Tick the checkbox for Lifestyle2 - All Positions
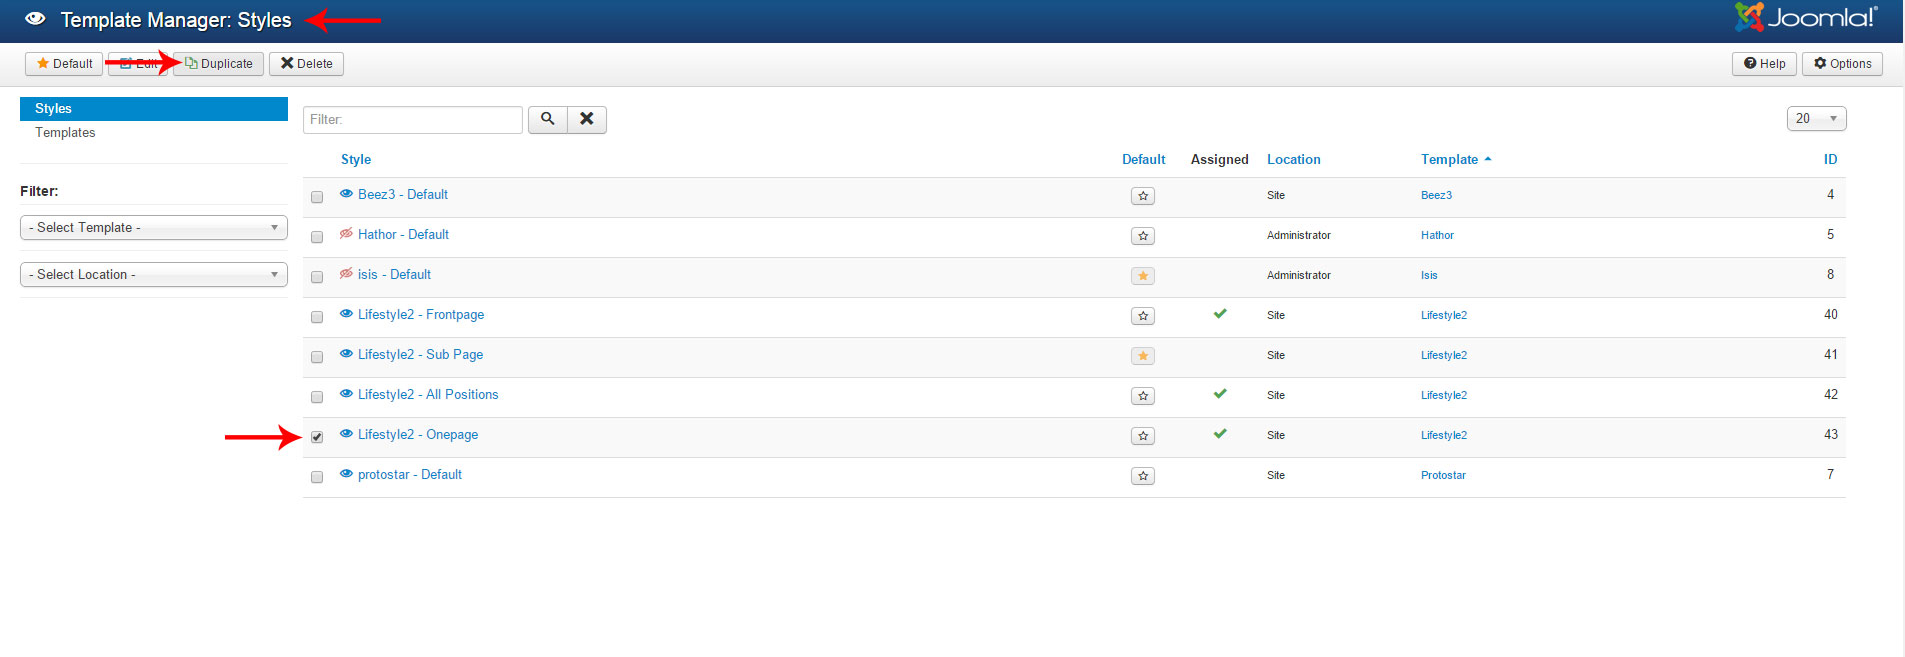This screenshot has height=657, width=1905. [317, 397]
